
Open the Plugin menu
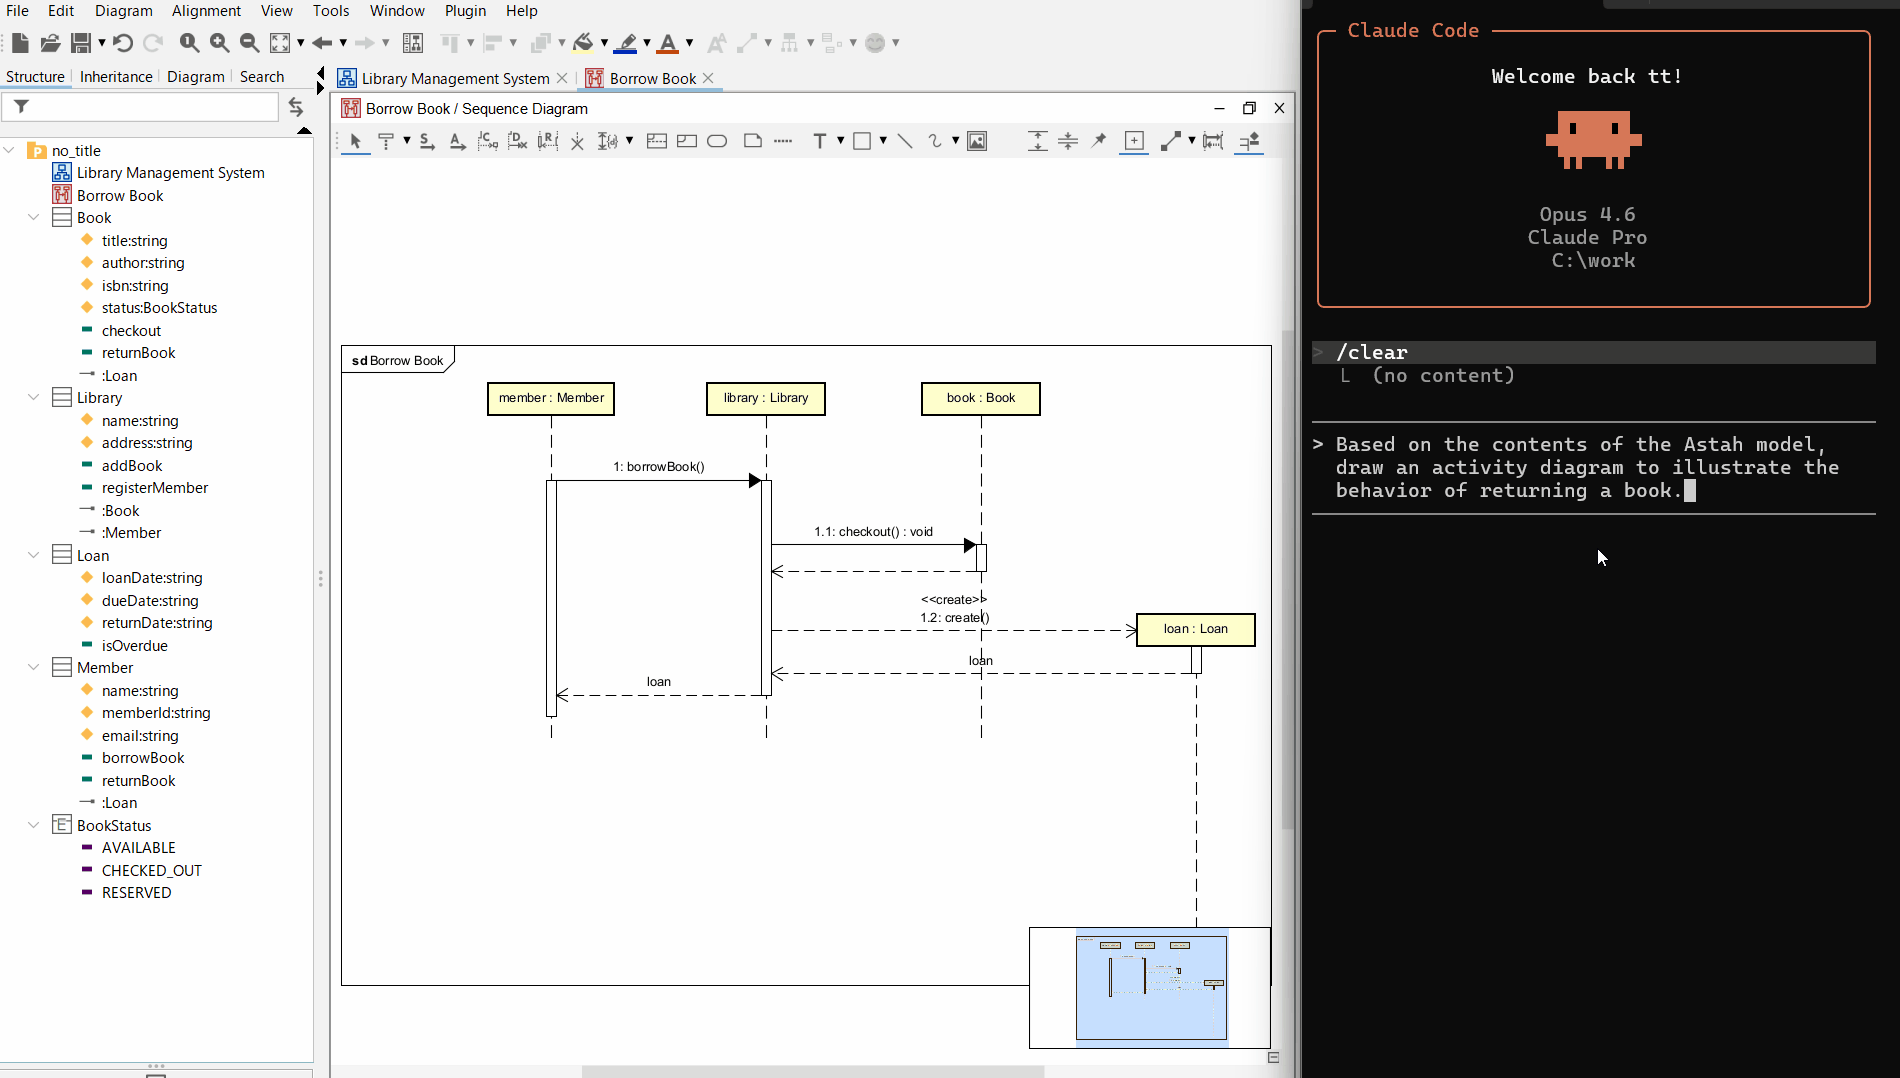465,11
